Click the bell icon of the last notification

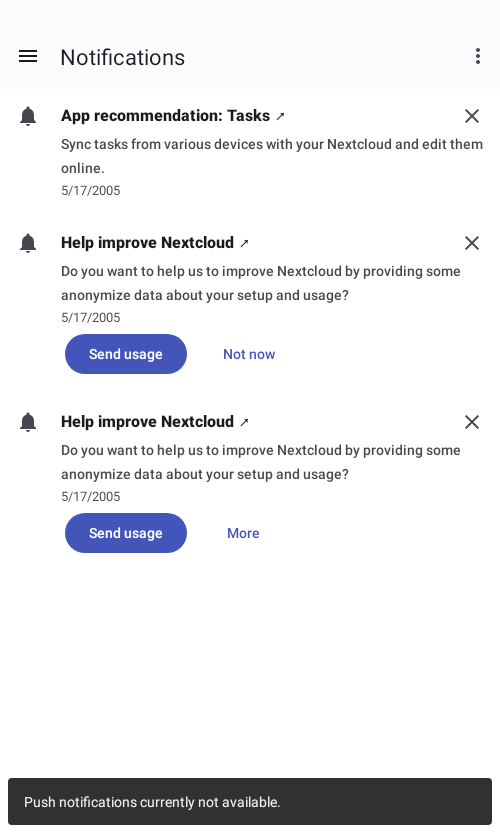coord(28,422)
